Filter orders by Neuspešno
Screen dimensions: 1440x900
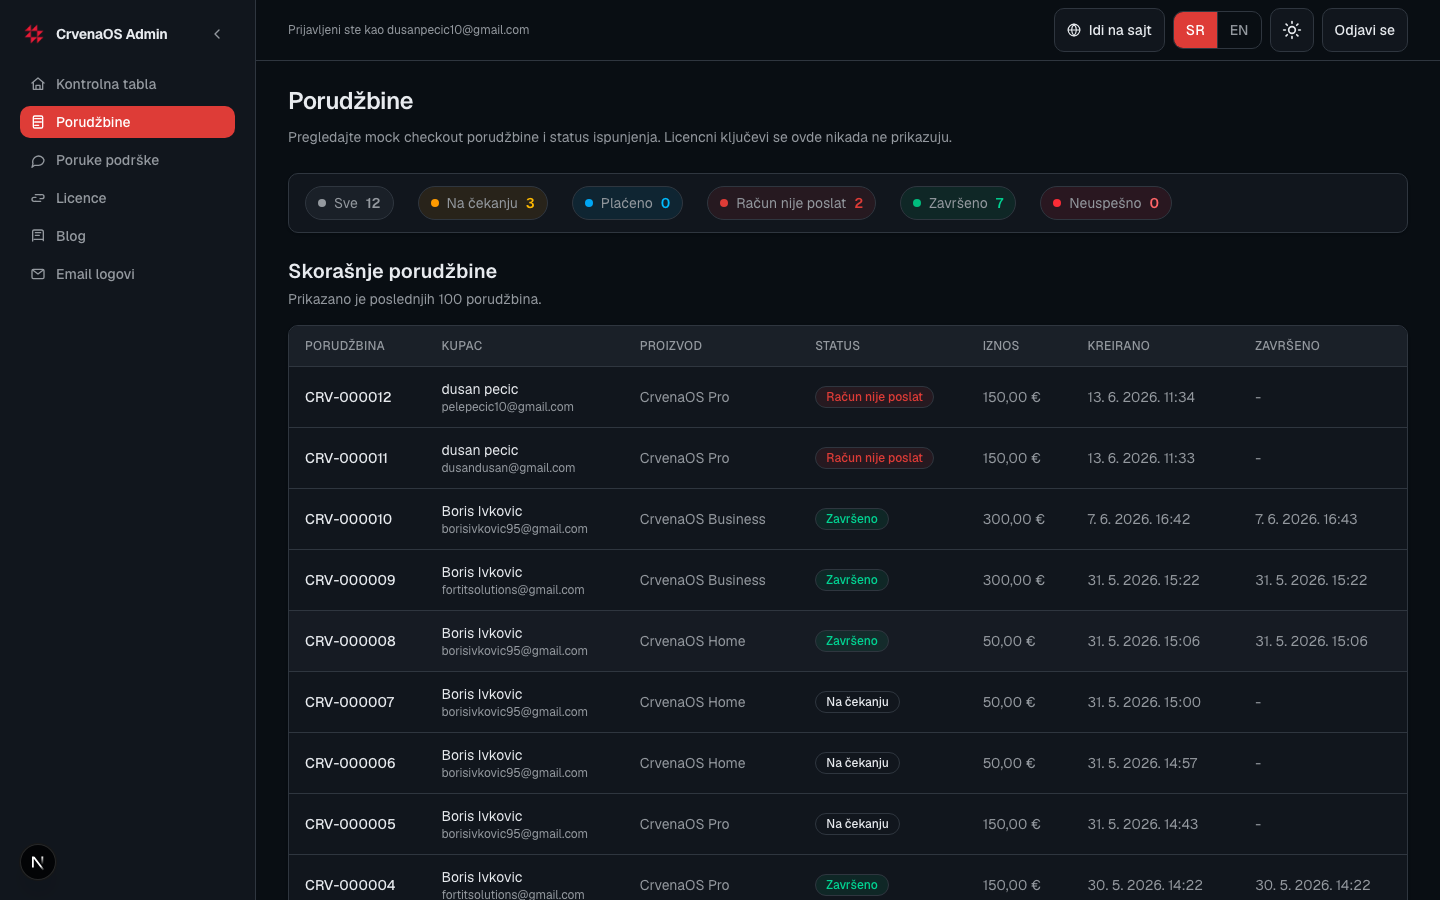click(x=1105, y=203)
